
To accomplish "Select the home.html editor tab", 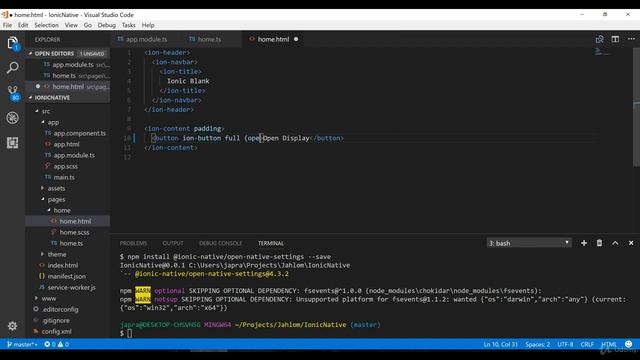I will (273, 39).
